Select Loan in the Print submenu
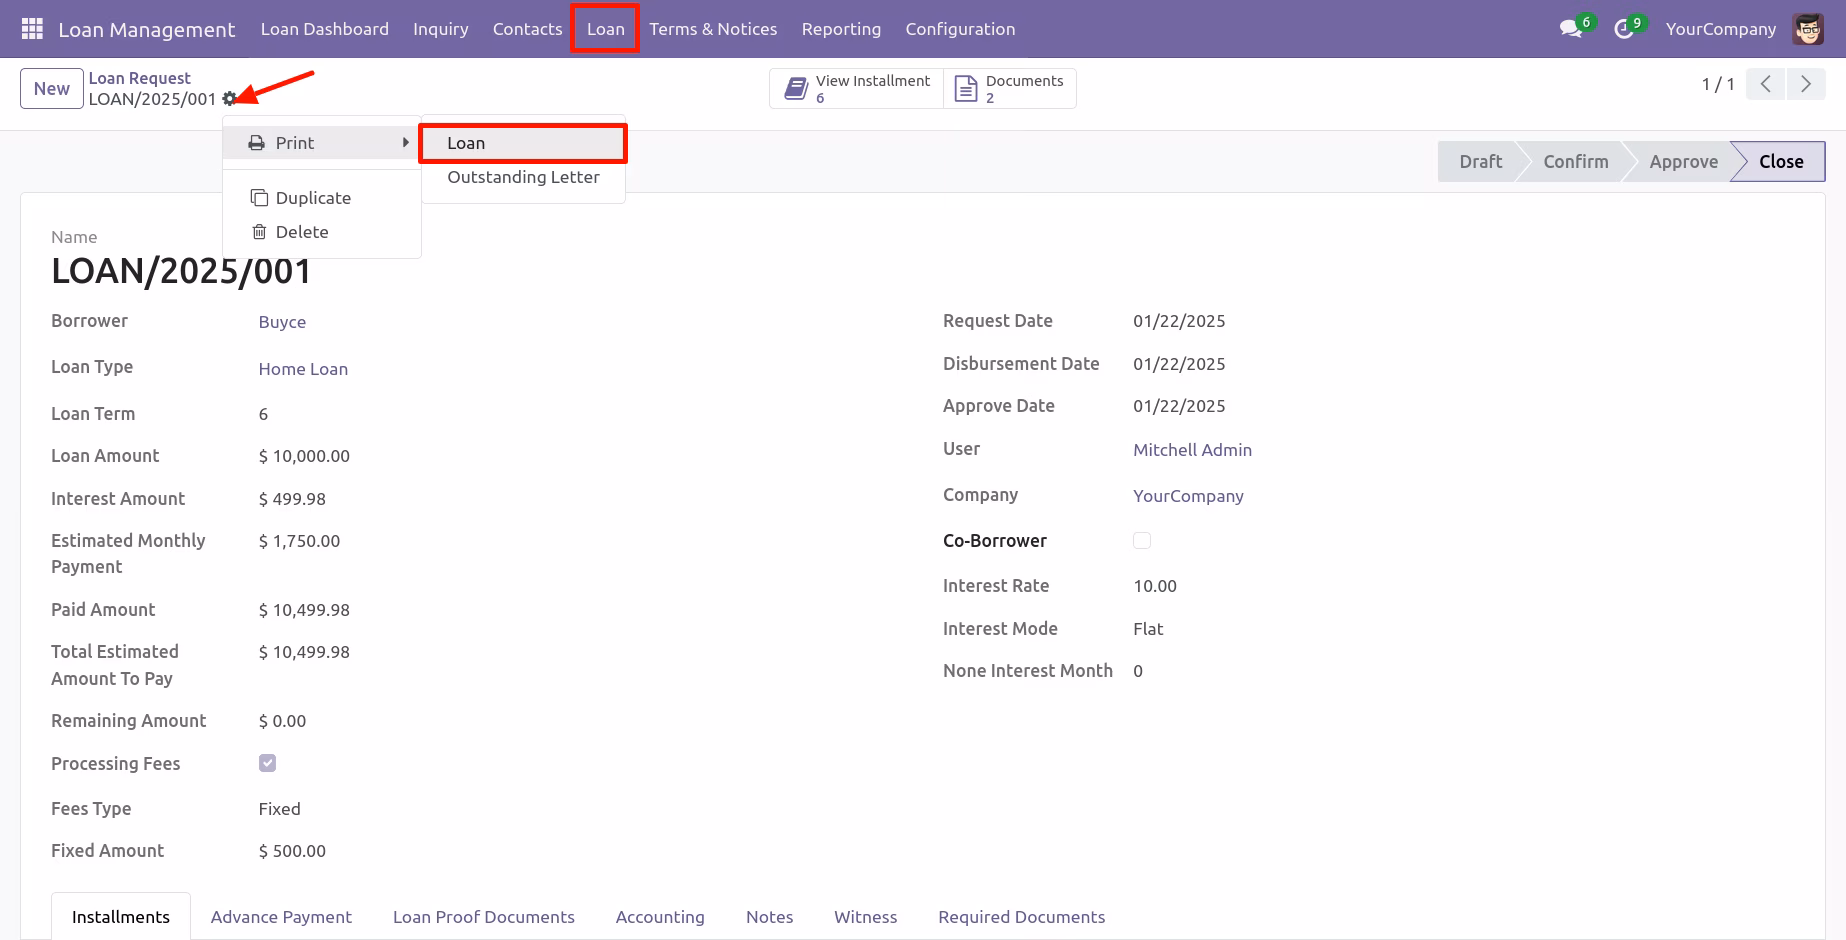This screenshot has height=940, width=1846. pyautogui.click(x=523, y=143)
